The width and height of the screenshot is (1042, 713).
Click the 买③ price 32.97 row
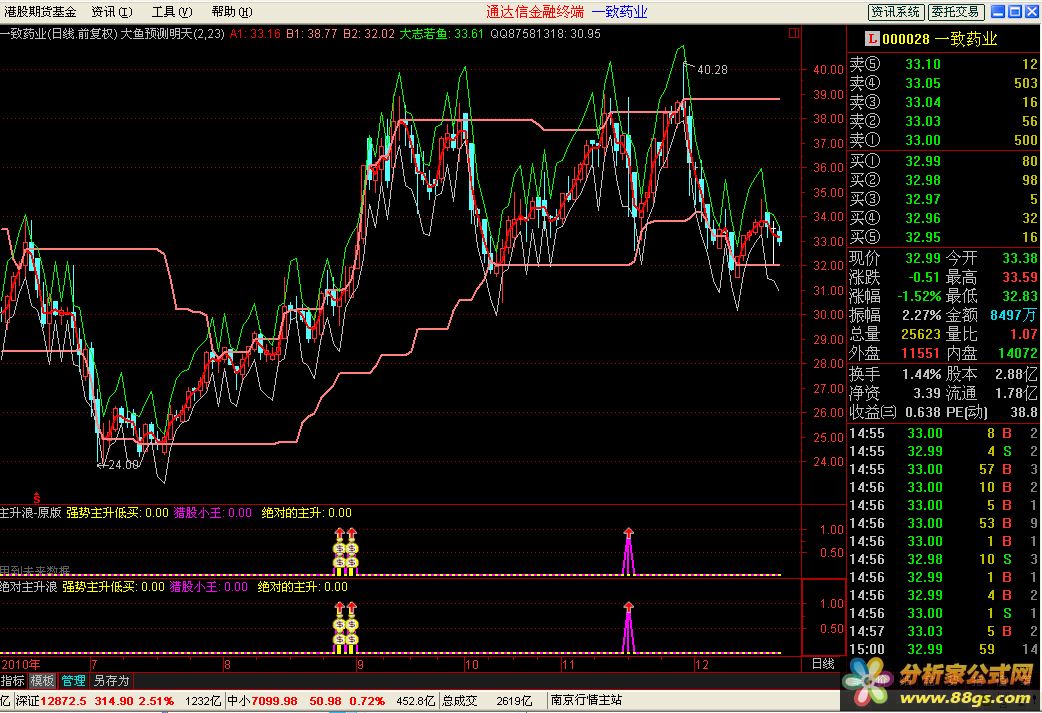point(943,199)
